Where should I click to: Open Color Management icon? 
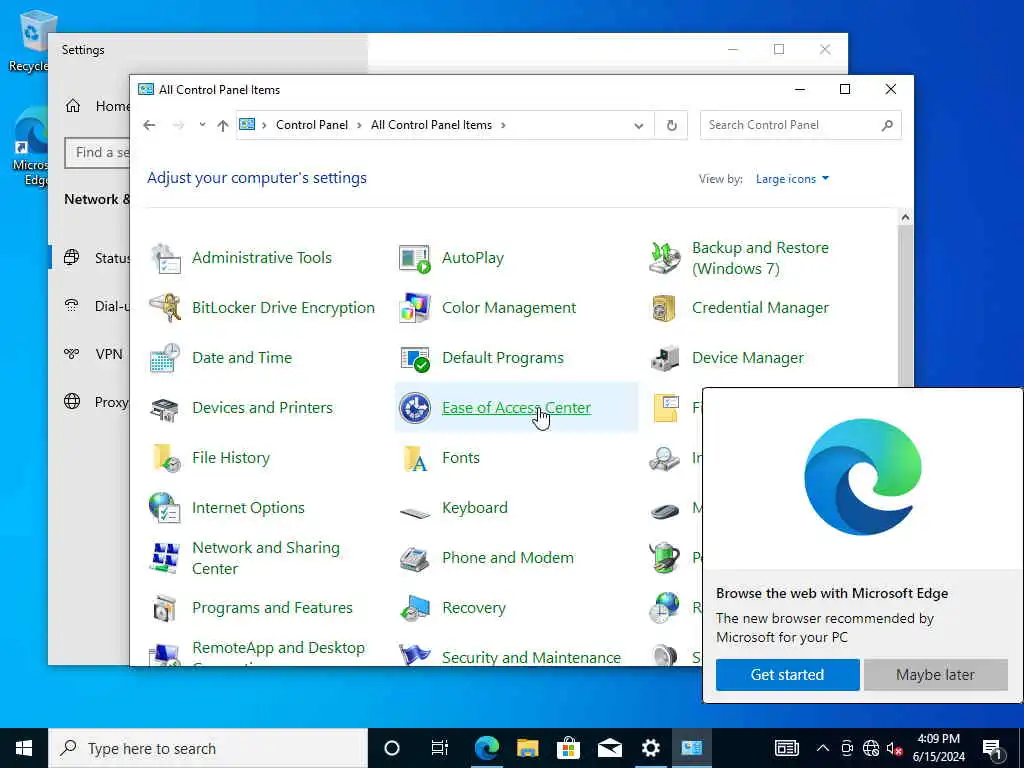pos(415,308)
